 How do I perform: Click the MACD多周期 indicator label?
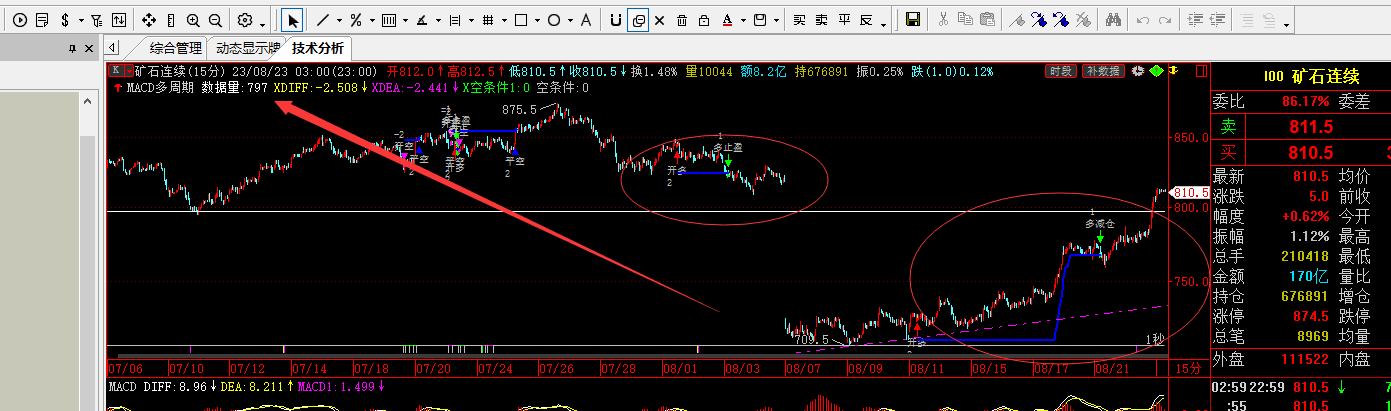(x=161, y=88)
